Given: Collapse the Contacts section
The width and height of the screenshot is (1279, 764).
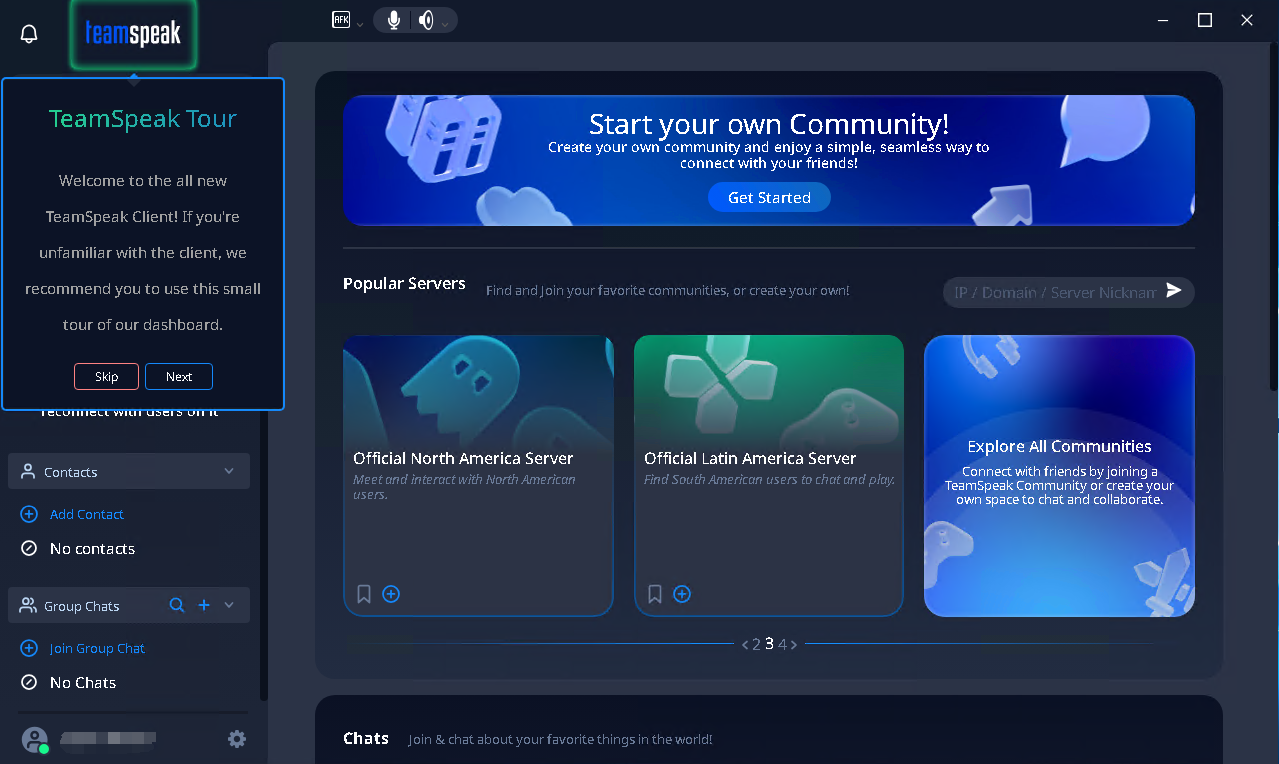Looking at the screenshot, I should 229,471.
